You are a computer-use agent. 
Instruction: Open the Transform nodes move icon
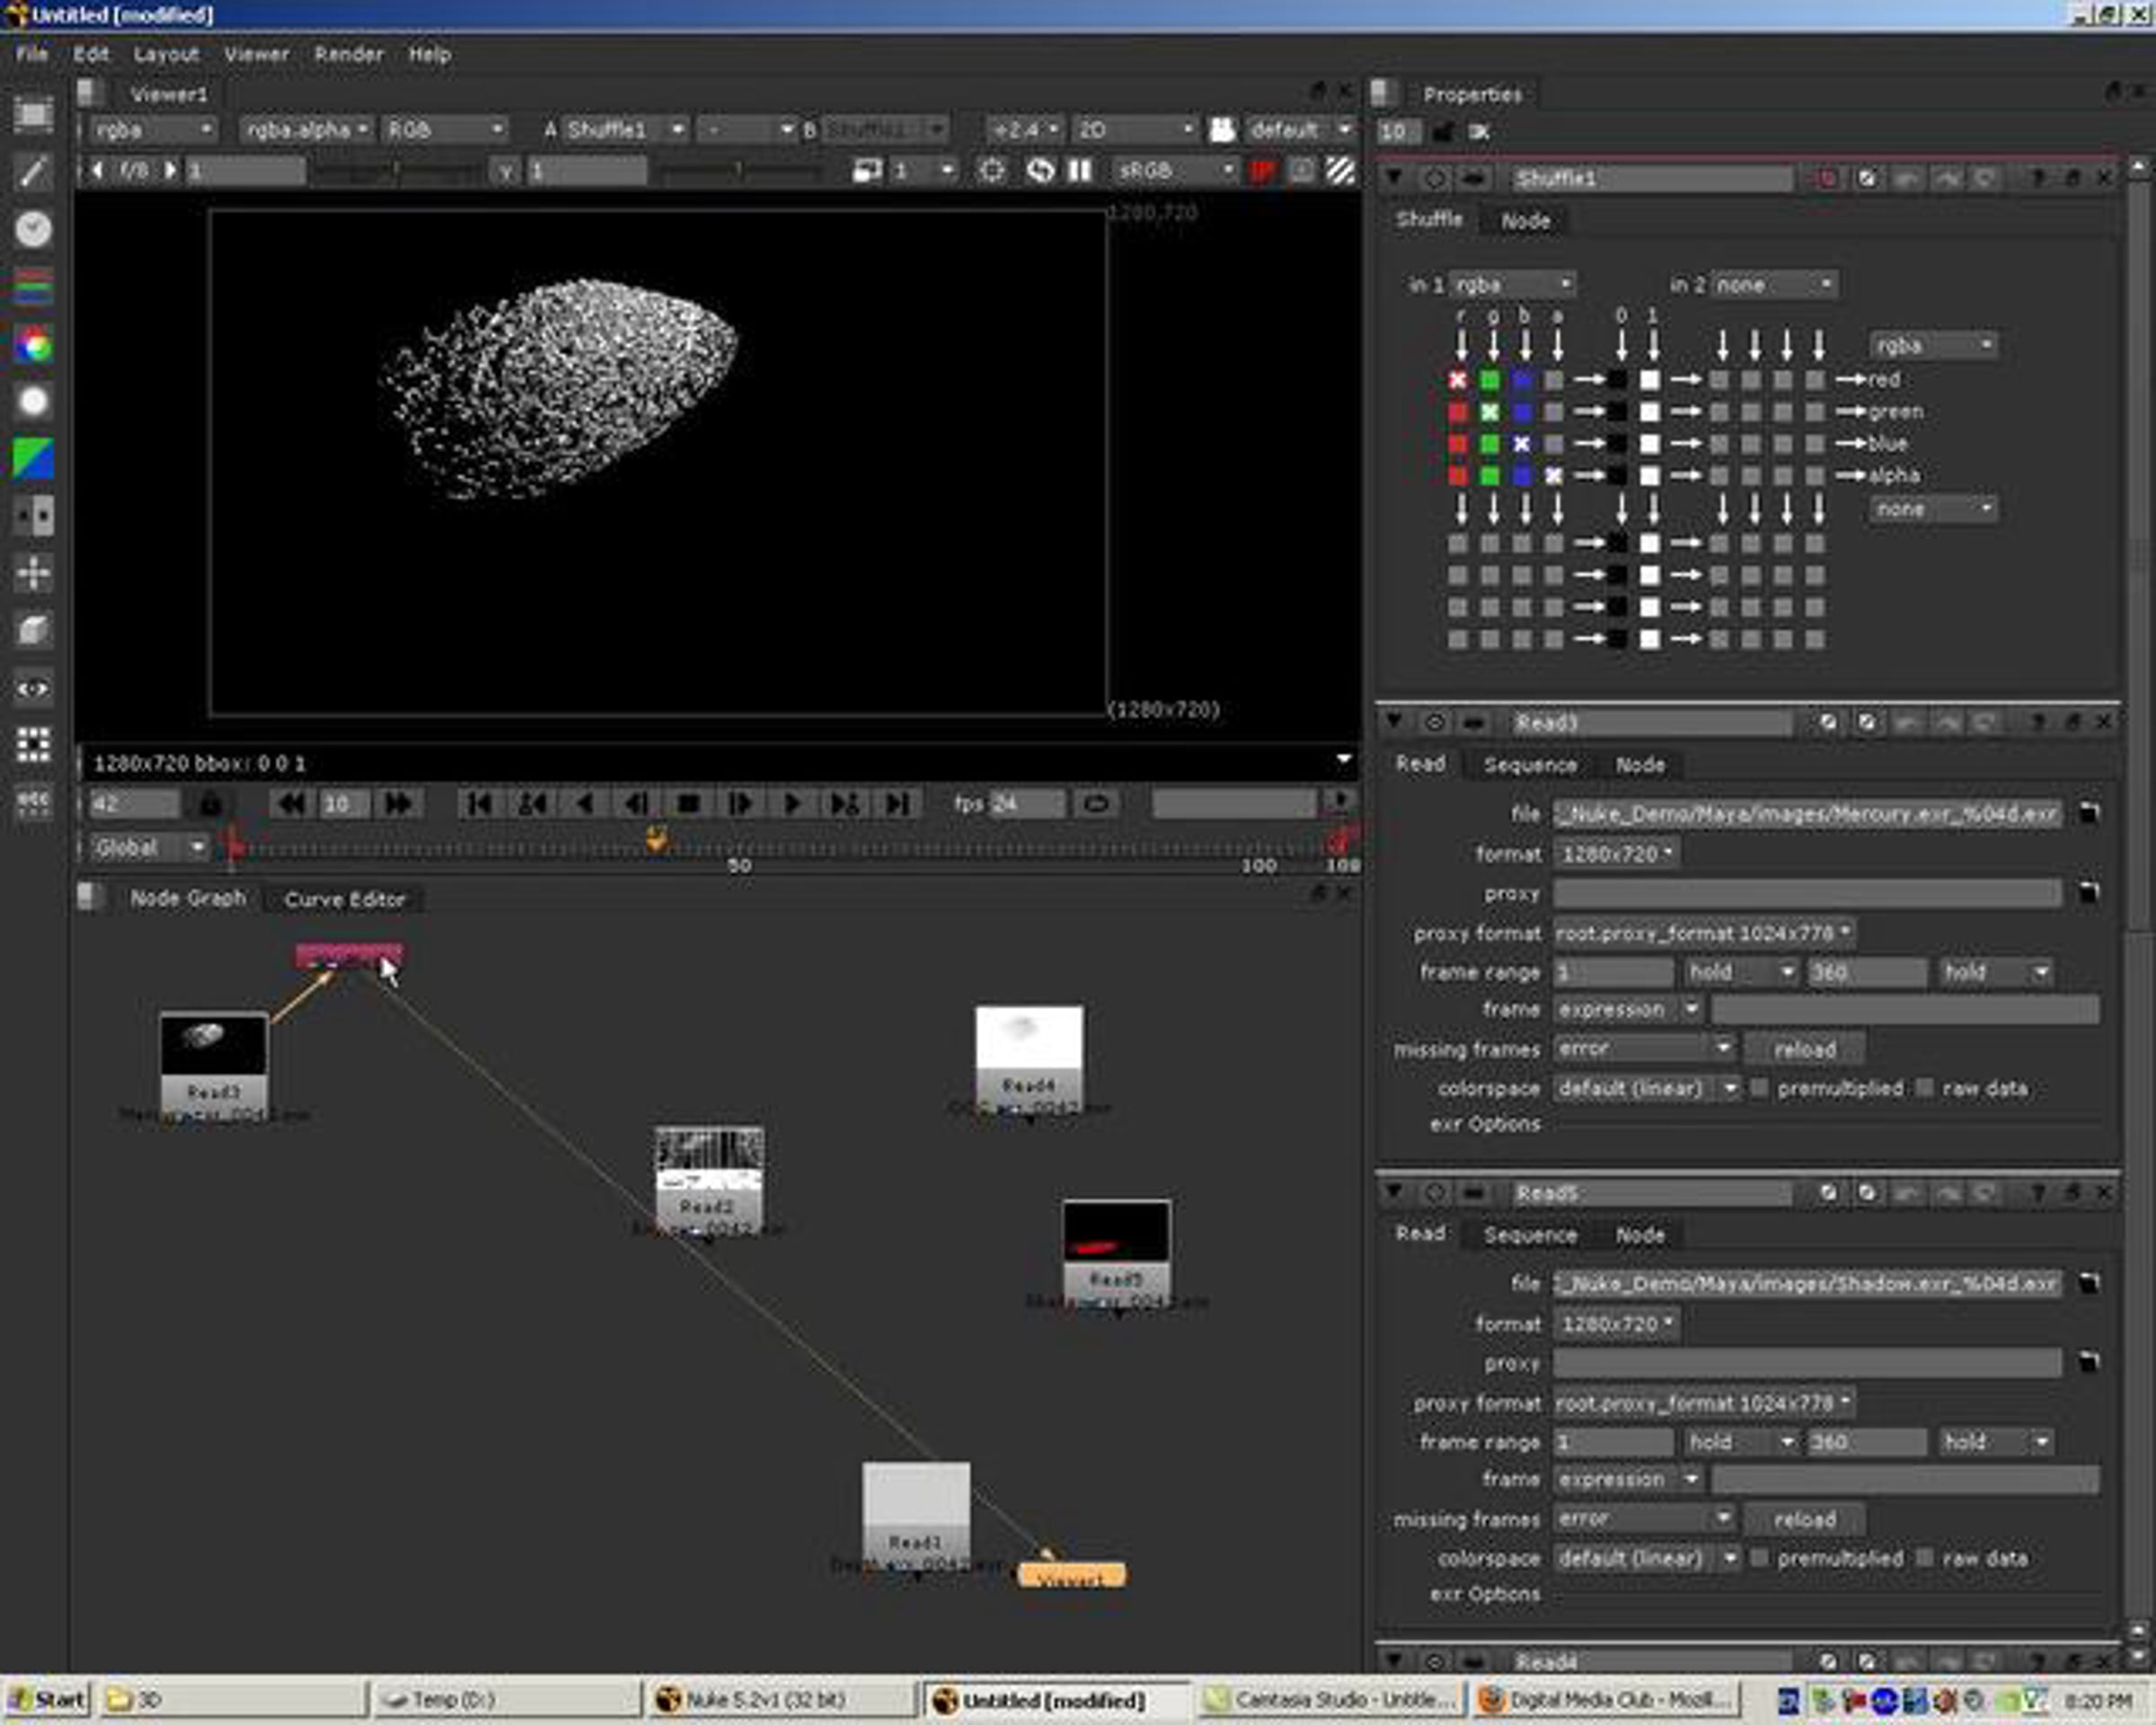(33, 573)
